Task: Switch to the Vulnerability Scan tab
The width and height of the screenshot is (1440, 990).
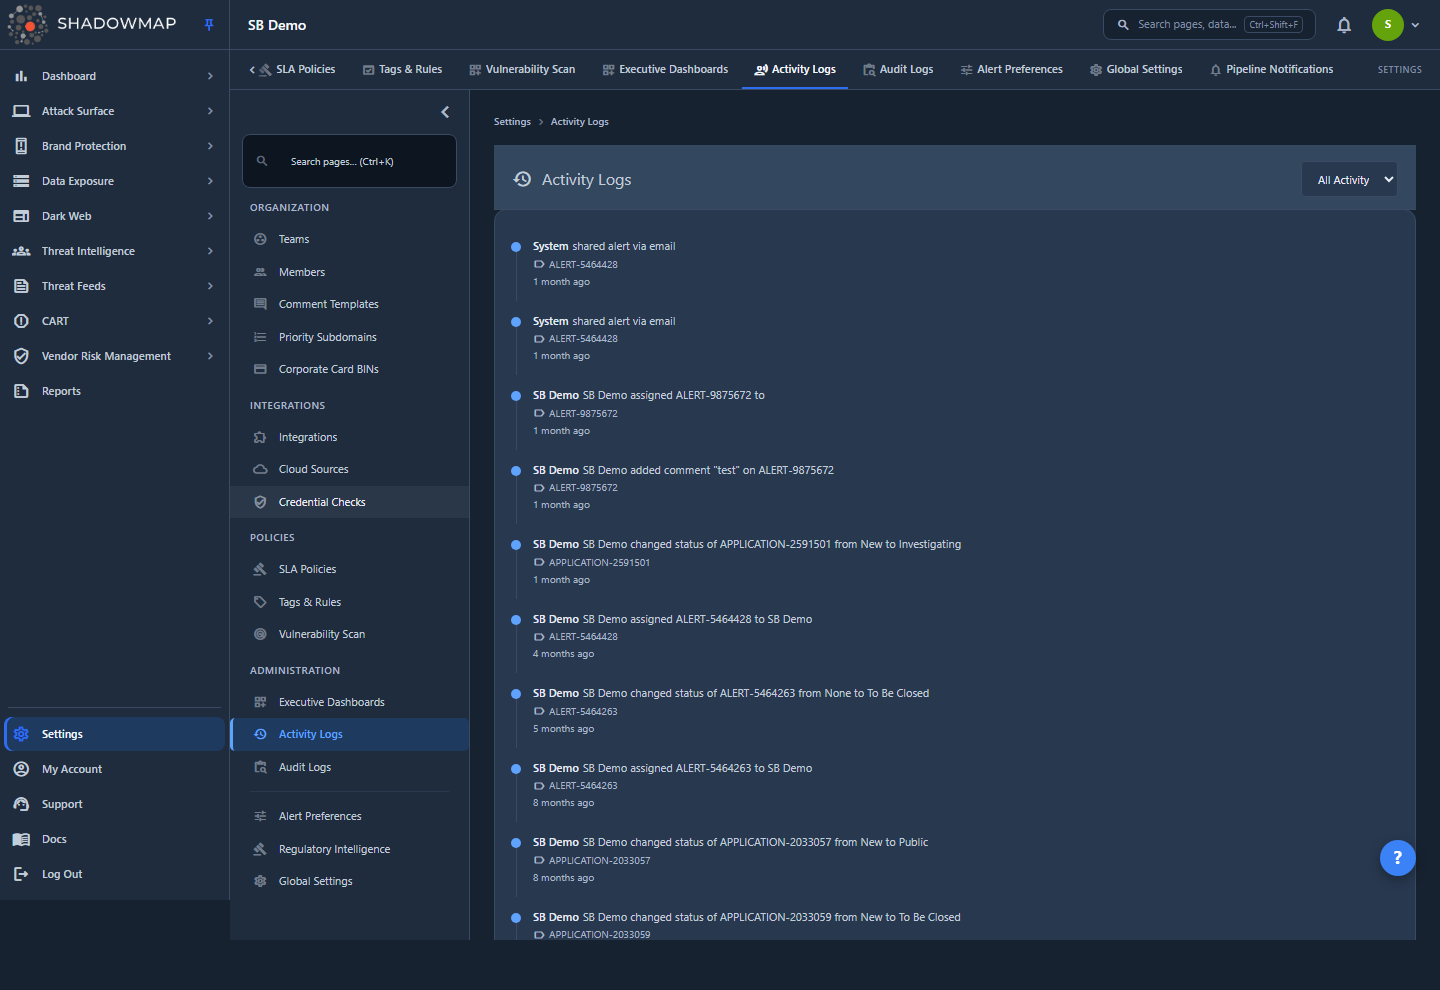Action: click(x=522, y=70)
